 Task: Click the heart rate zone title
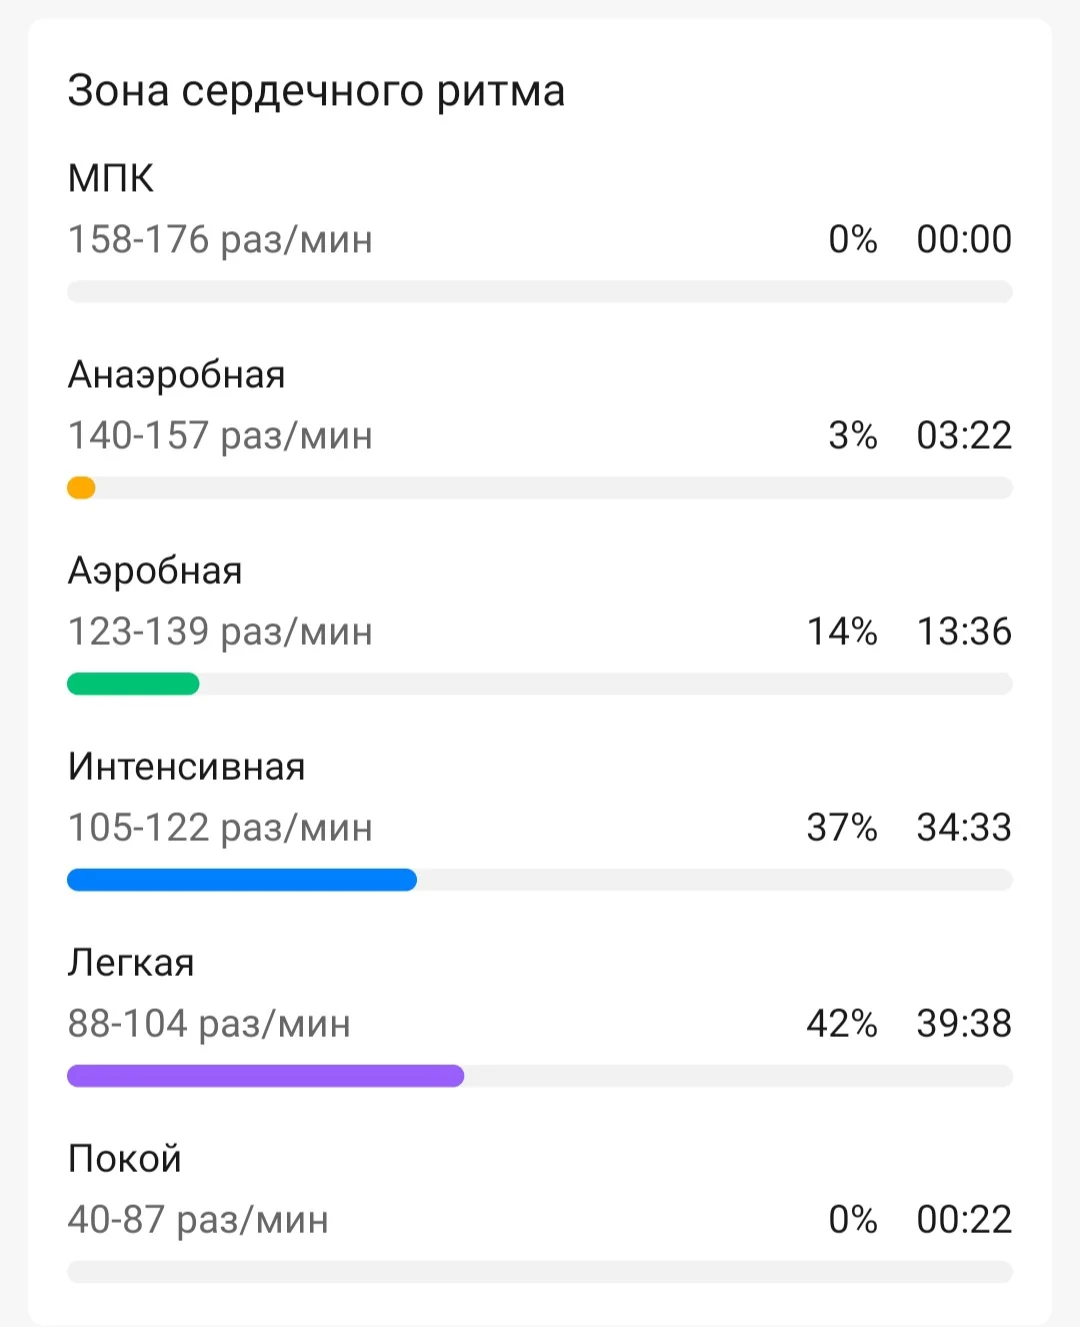pos(316,91)
